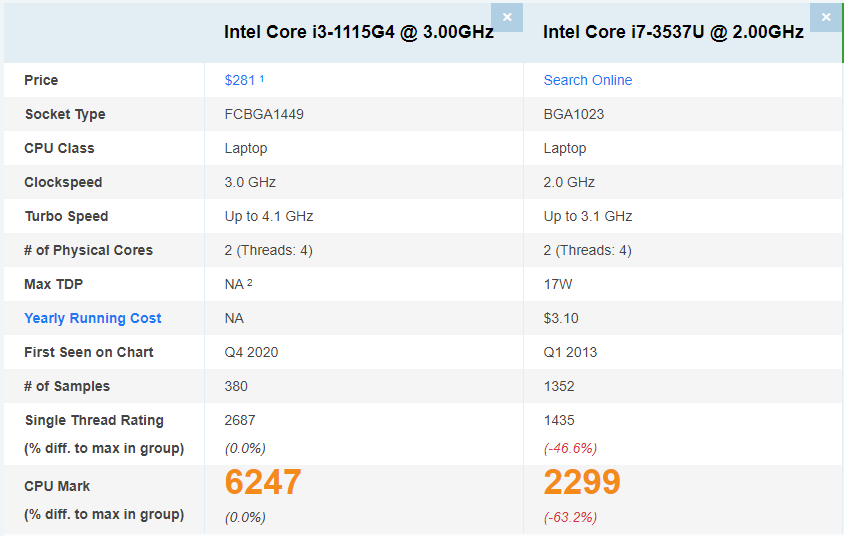The image size is (844, 536).
Task: Open the $281 price link
Action: click(x=240, y=80)
